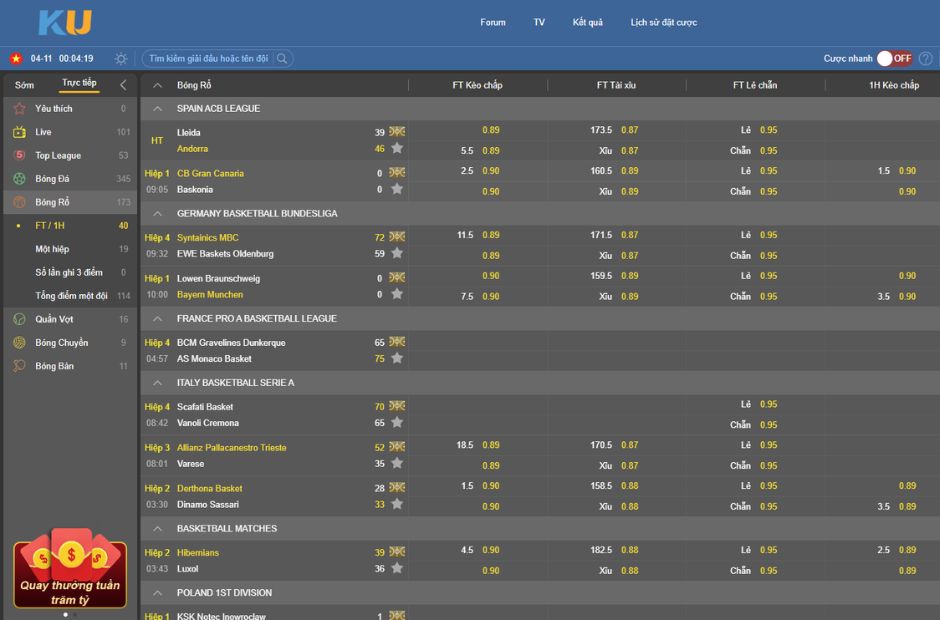
Task: Collapse the ITALY BASKETBALL SERIE A section
Action: tap(157, 383)
